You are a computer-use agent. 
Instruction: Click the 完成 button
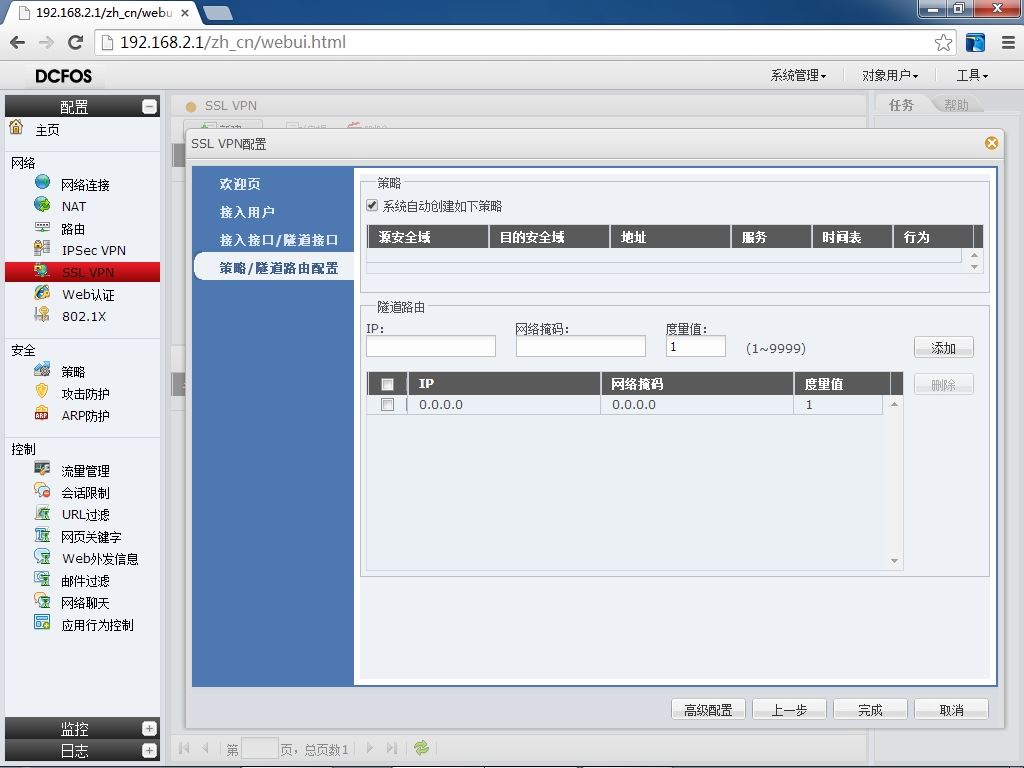click(x=870, y=710)
